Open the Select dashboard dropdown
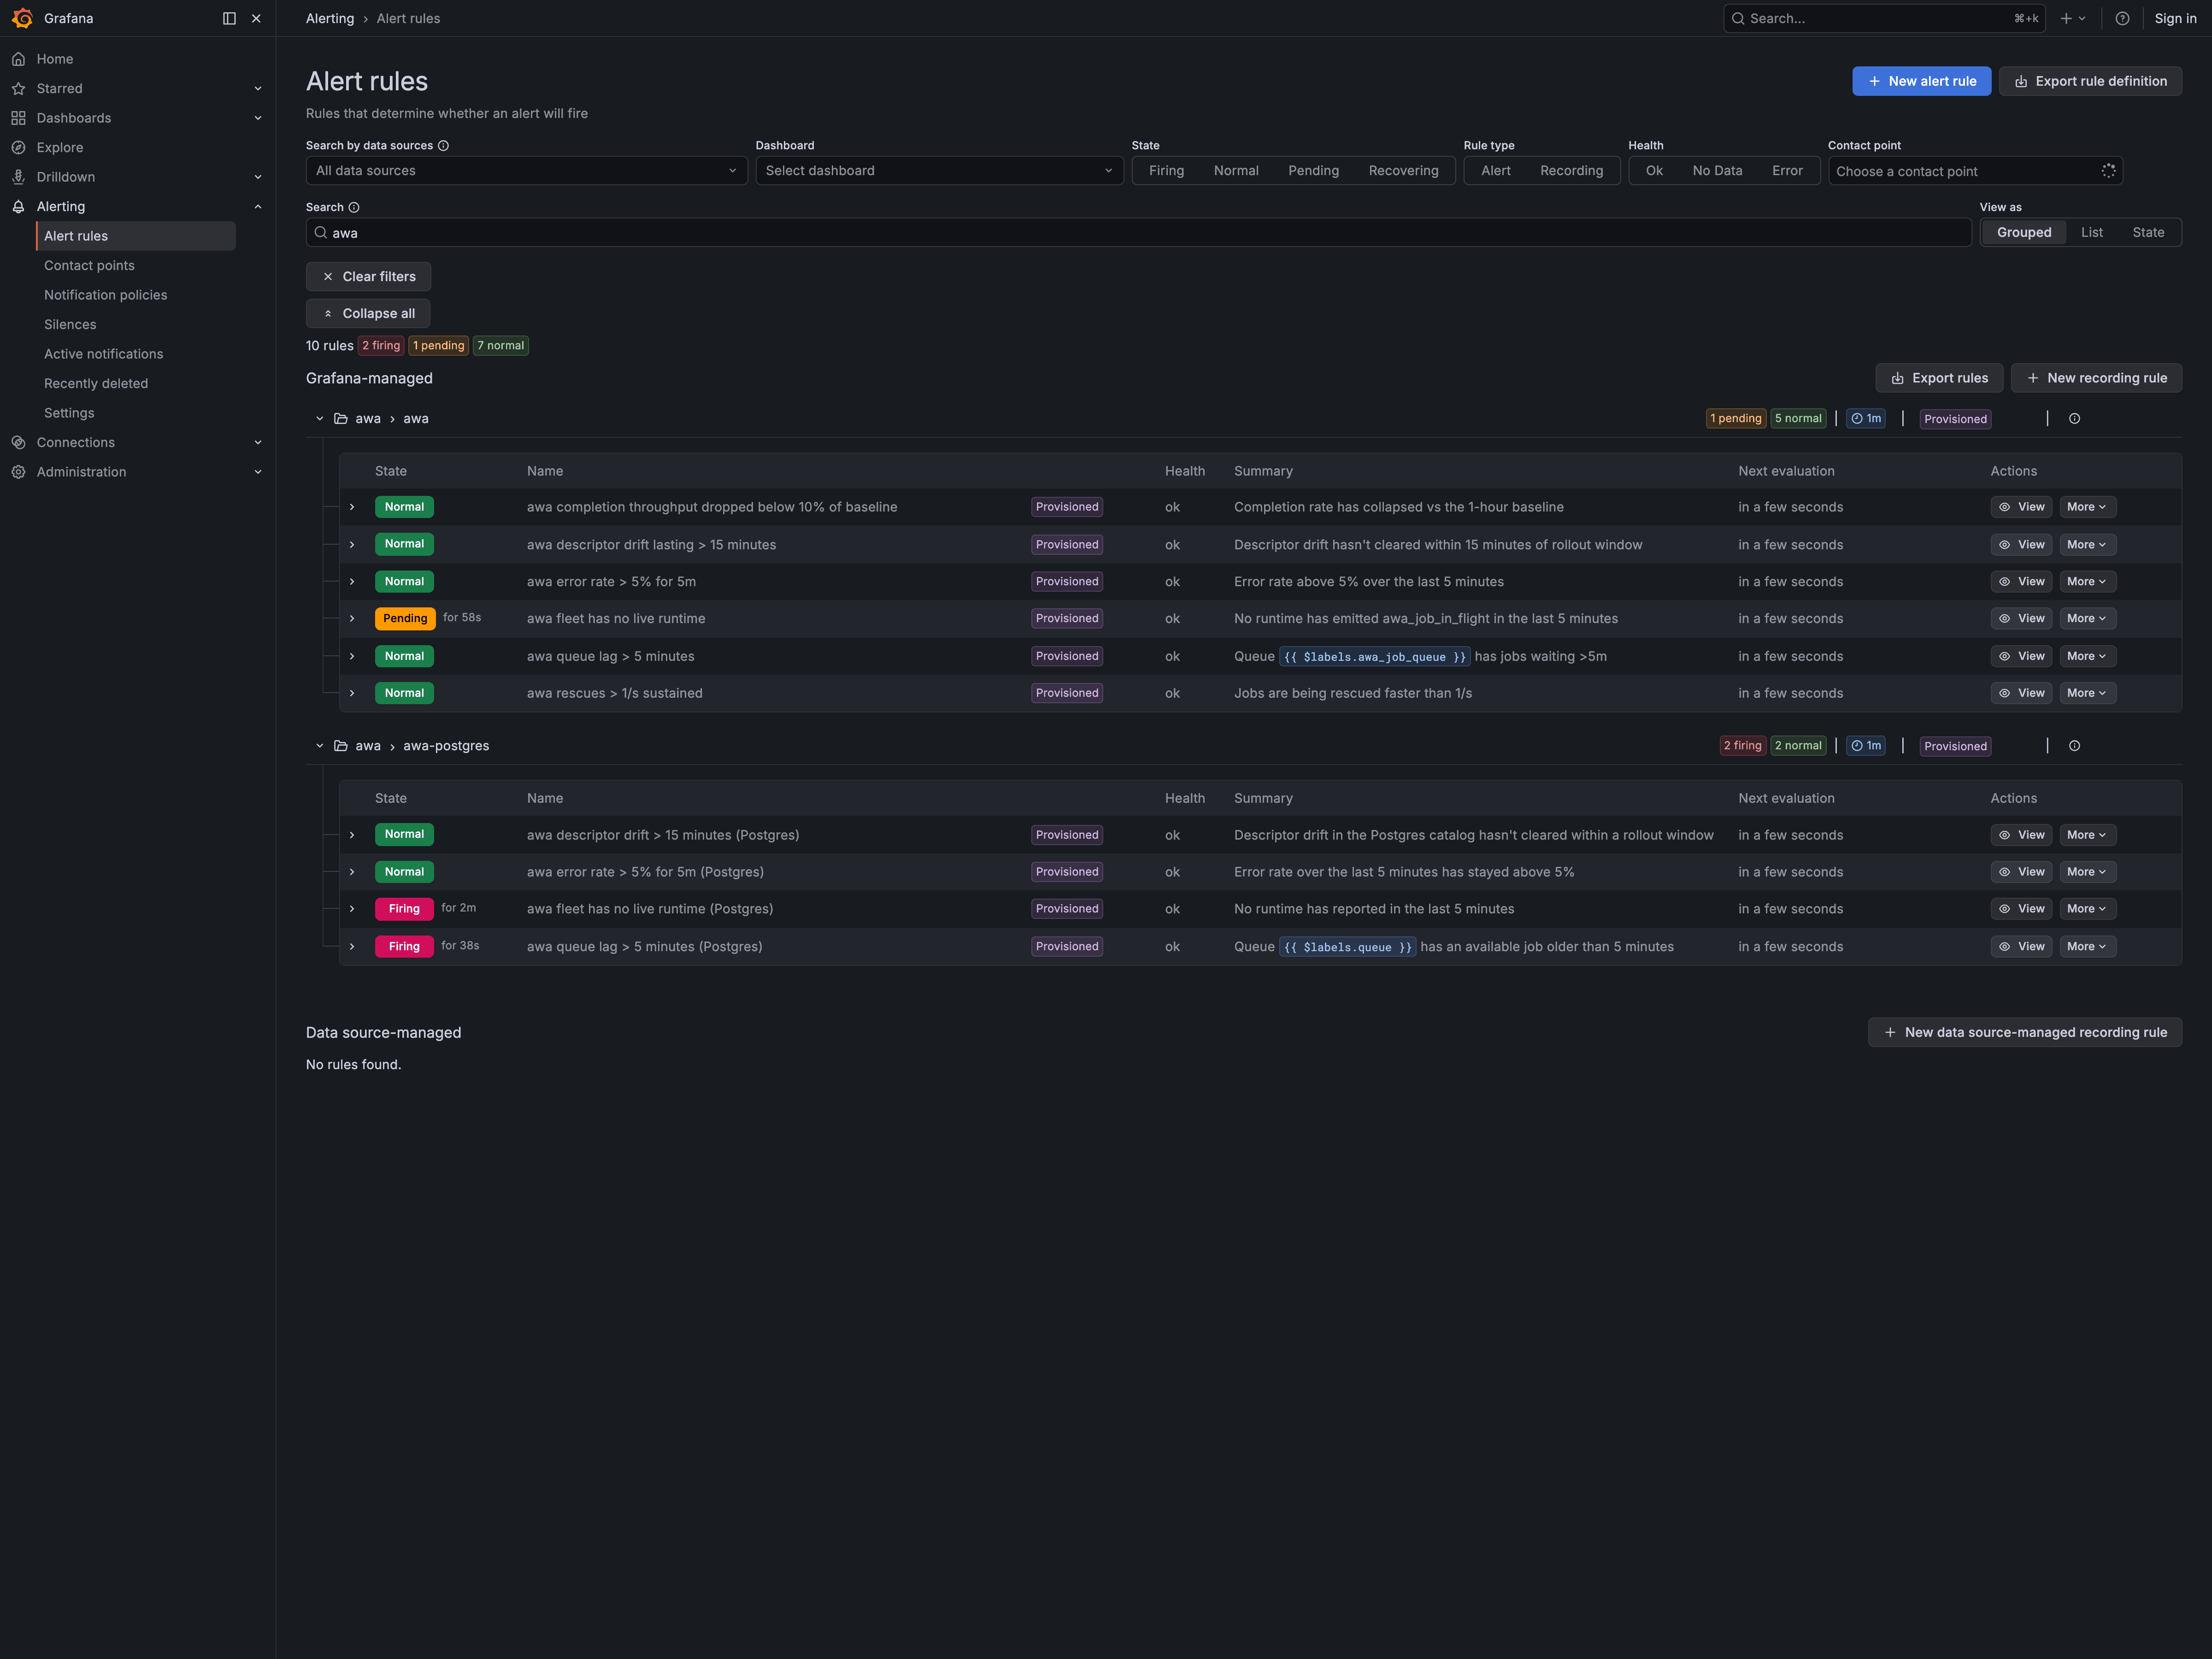 coord(939,171)
